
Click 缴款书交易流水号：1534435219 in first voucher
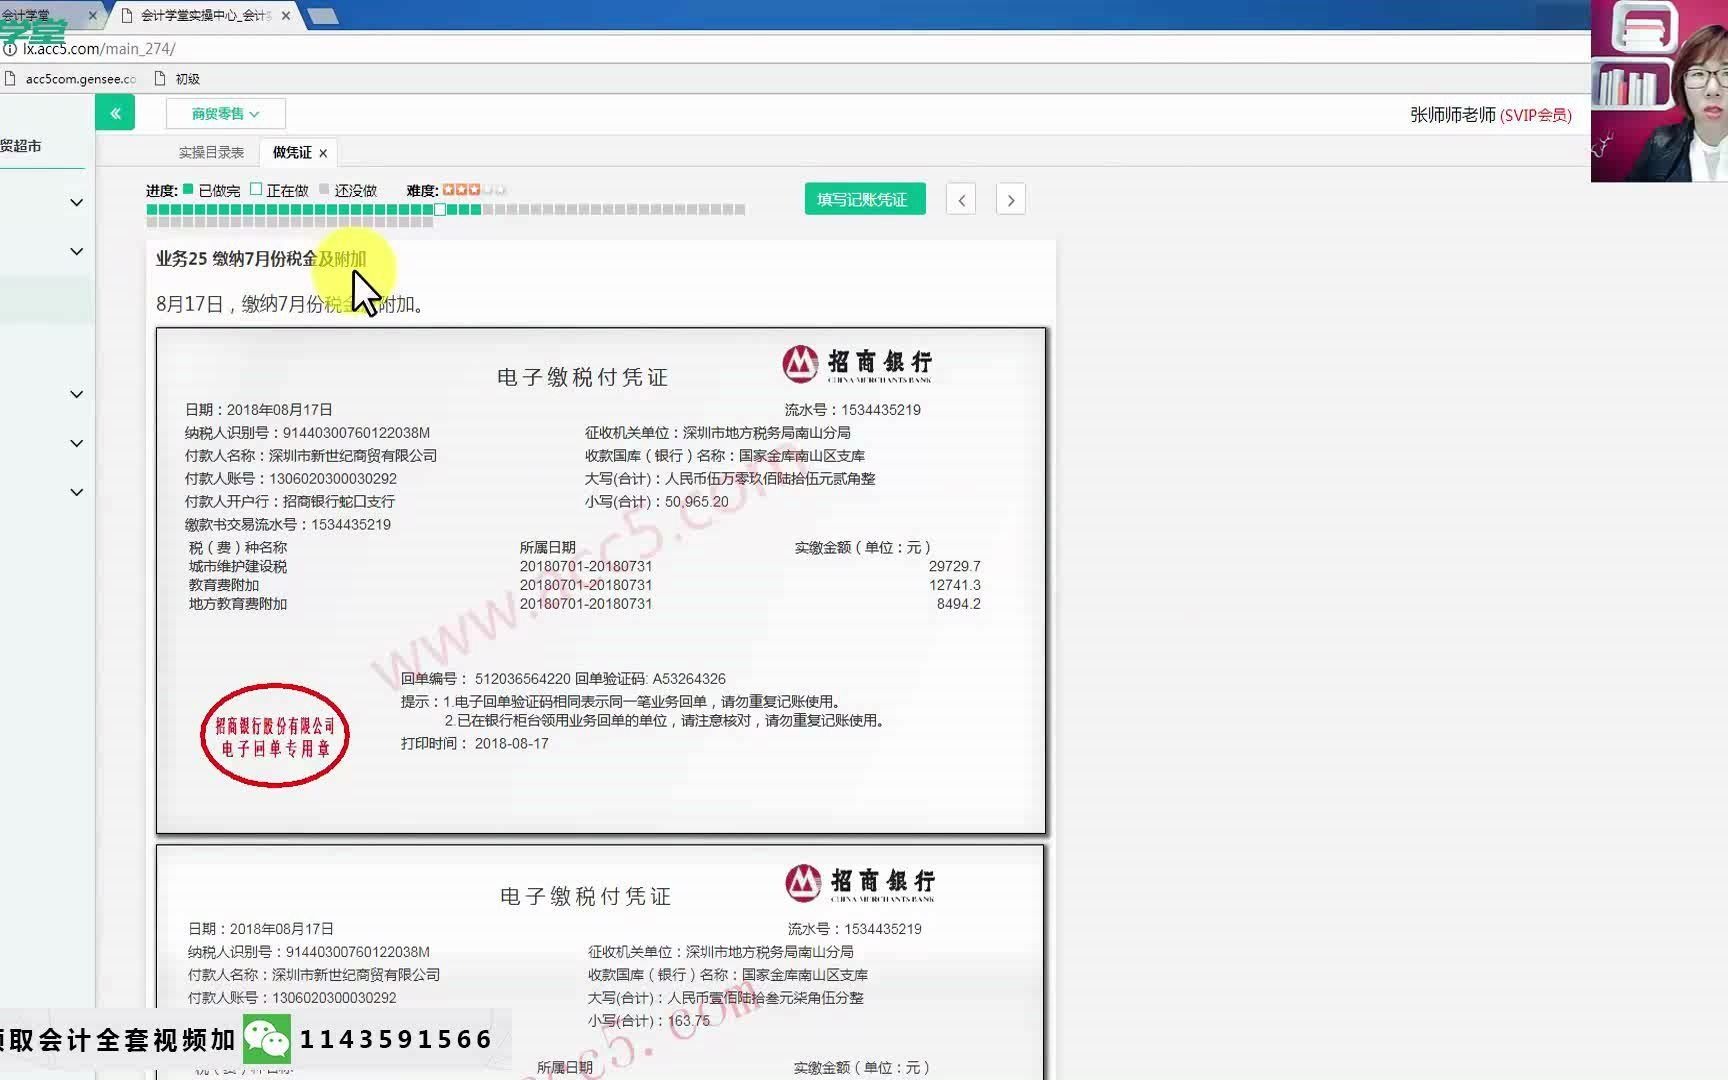coord(288,525)
